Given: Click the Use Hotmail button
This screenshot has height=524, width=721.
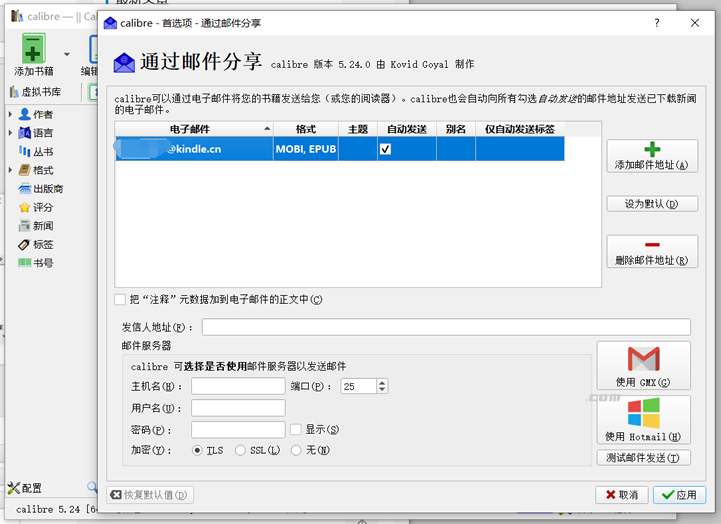Looking at the screenshot, I should (644, 420).
